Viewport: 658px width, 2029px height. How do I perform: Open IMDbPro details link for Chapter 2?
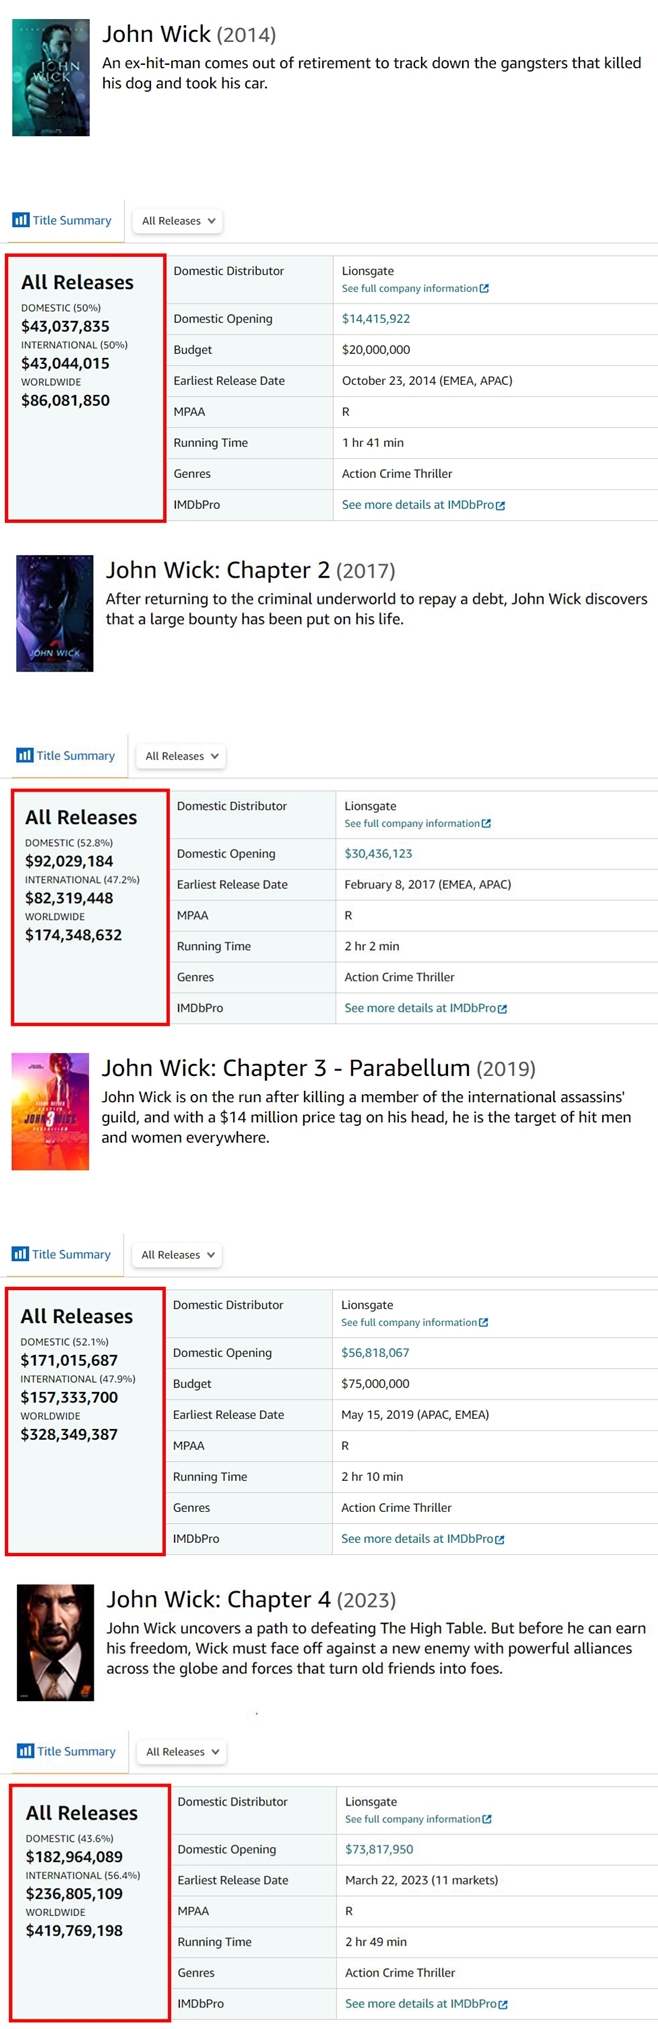click(x=426, y=1008)
